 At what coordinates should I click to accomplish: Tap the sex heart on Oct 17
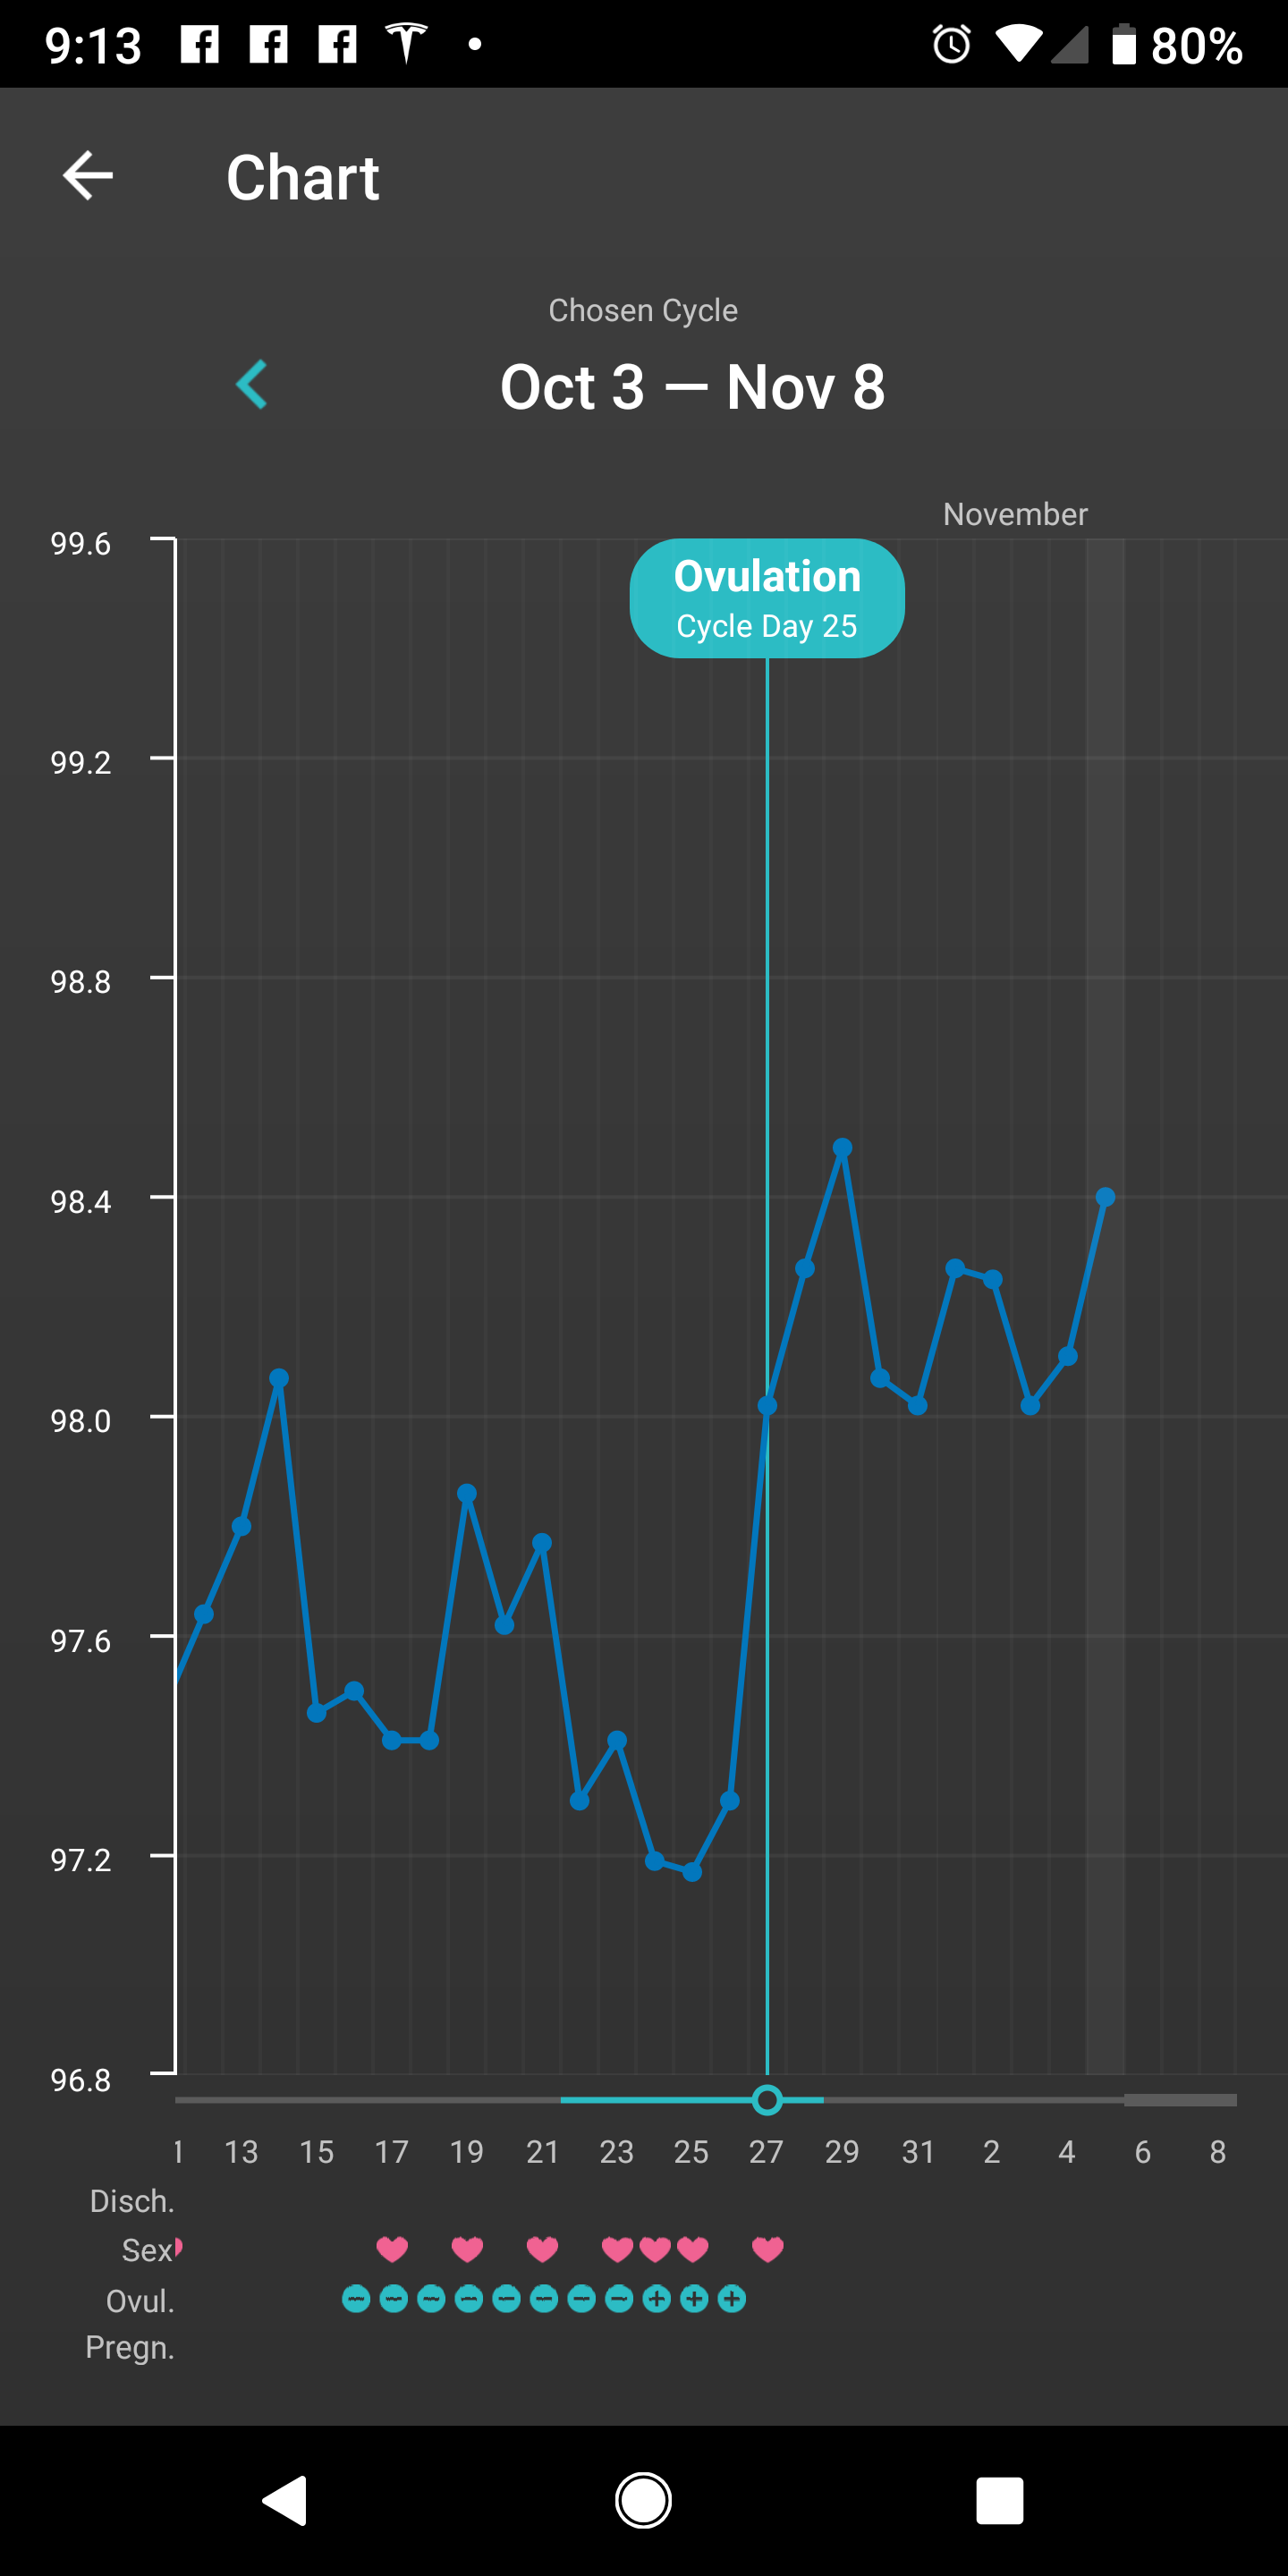click(392, 2249)
